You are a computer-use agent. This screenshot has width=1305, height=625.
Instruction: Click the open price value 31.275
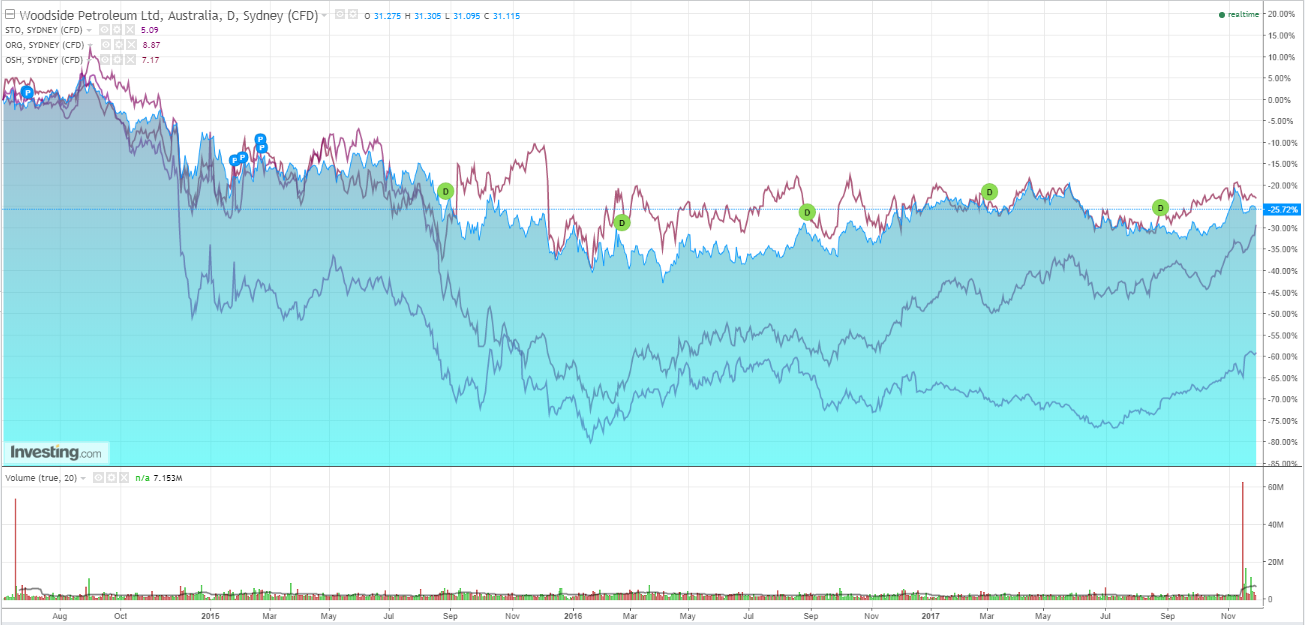[x=387, y=16]
